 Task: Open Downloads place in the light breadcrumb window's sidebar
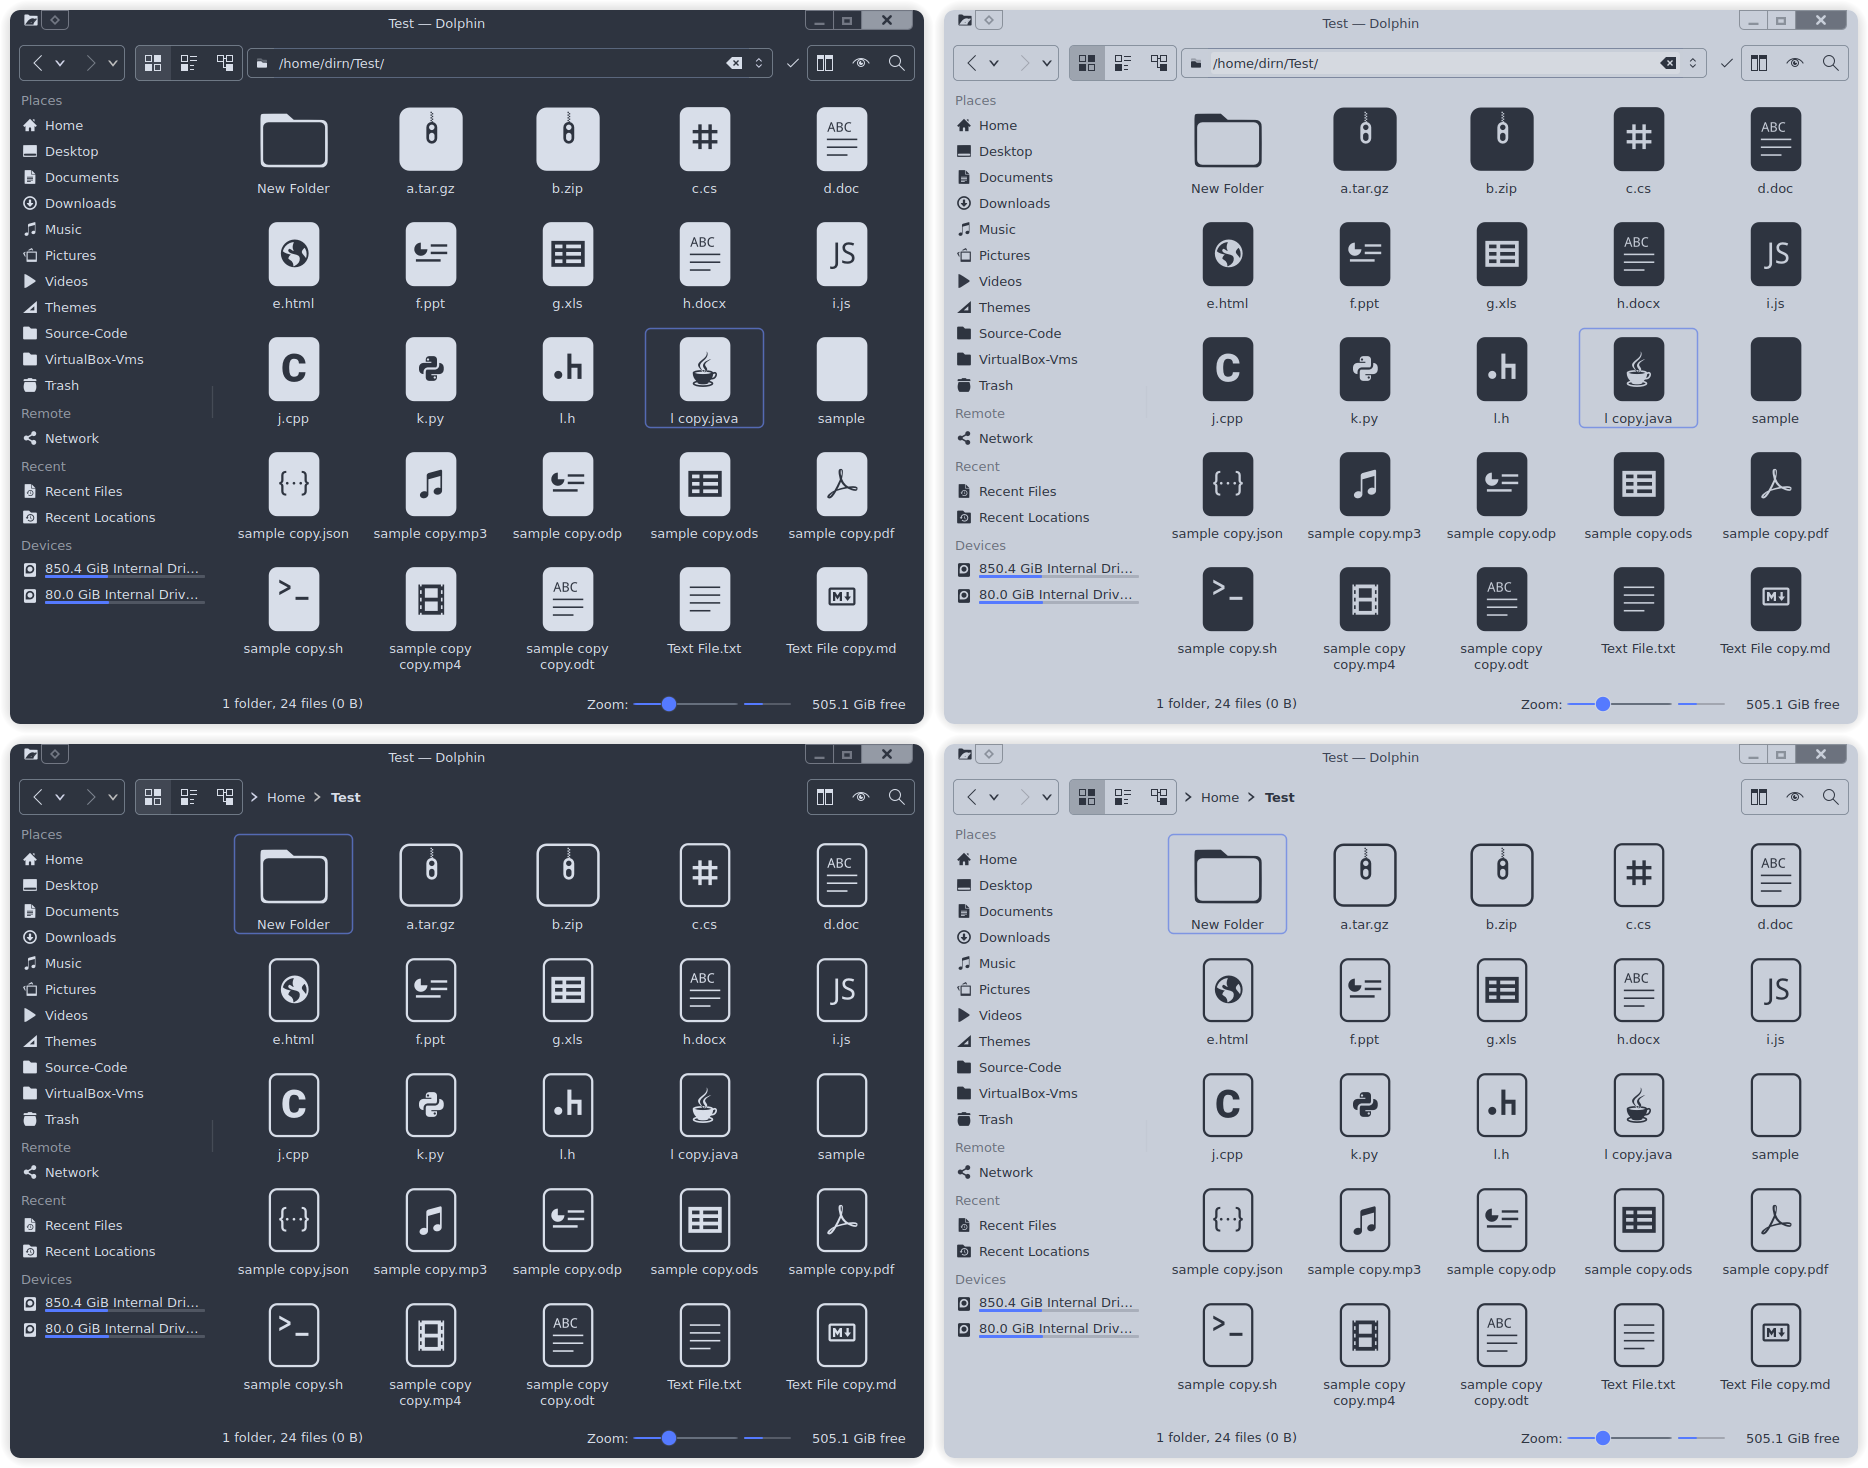(x=1014, y=937)
